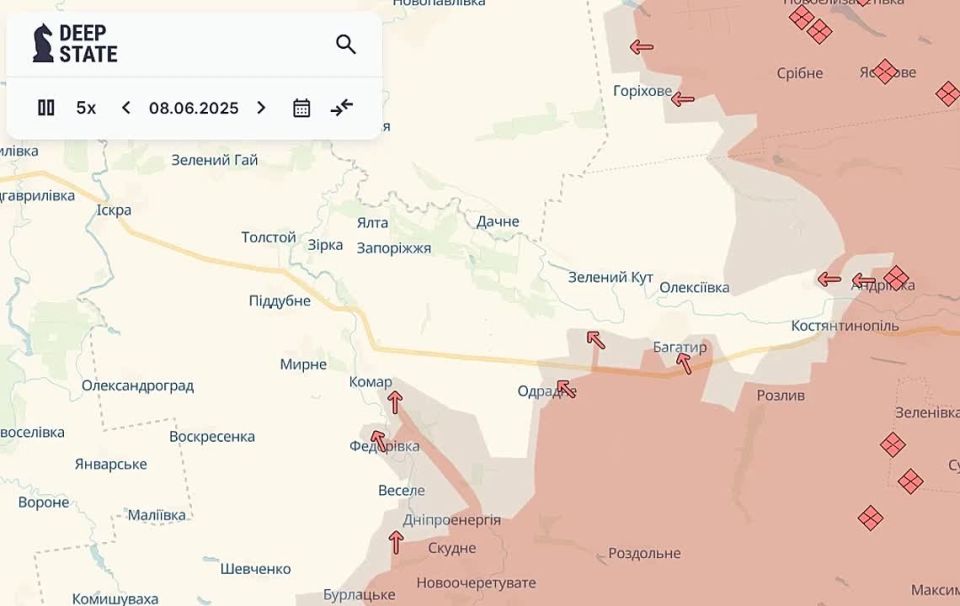Change the 5x playback speed
The width and height of the screenshot is (960, 606).
(x=86, y=108)
